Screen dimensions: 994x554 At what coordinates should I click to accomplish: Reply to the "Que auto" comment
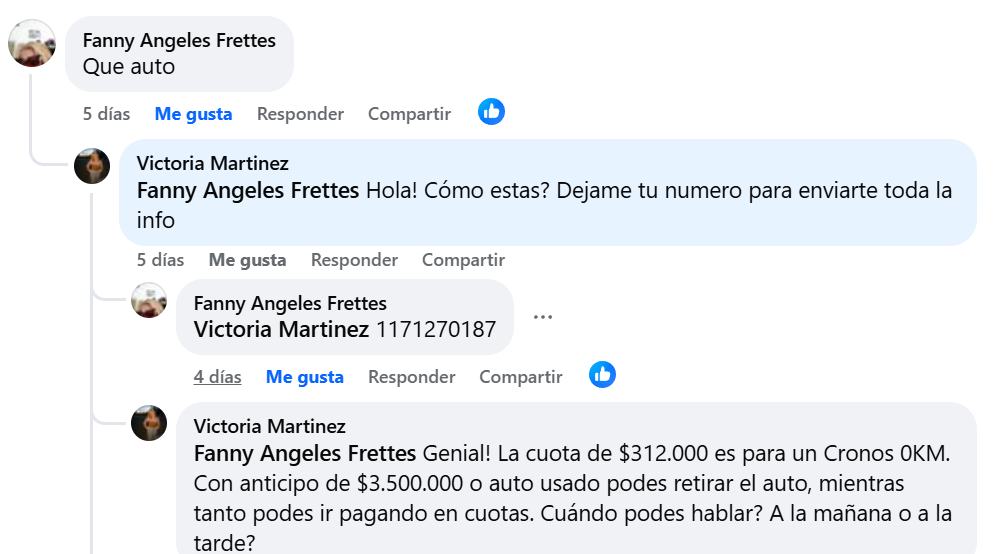[x=300, y=114]
